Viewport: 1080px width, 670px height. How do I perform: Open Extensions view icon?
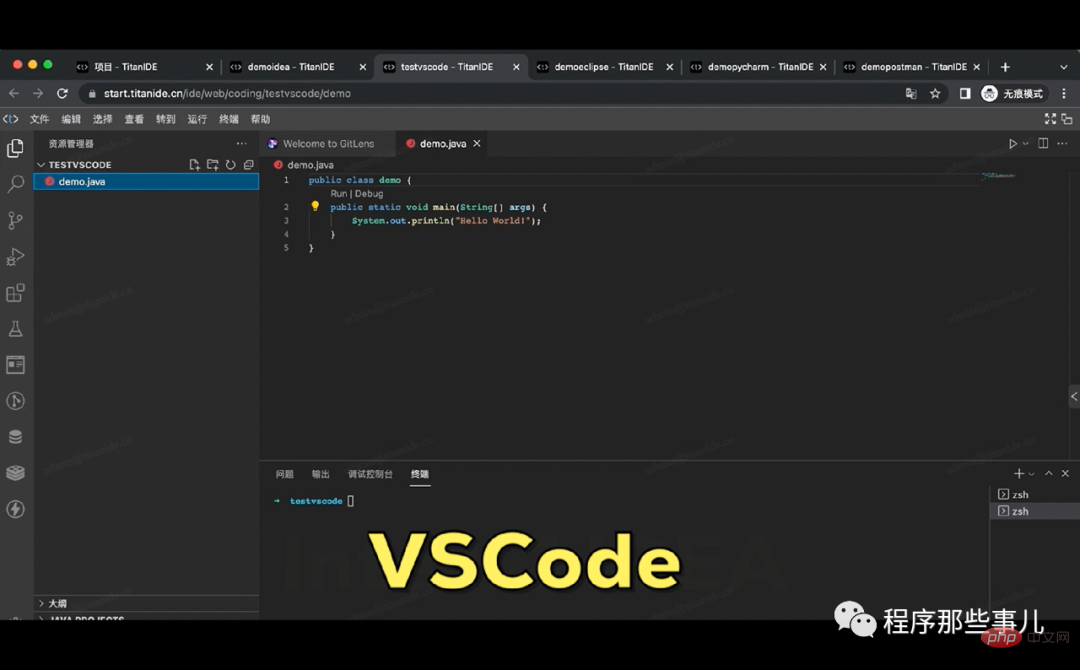(15, 293)
